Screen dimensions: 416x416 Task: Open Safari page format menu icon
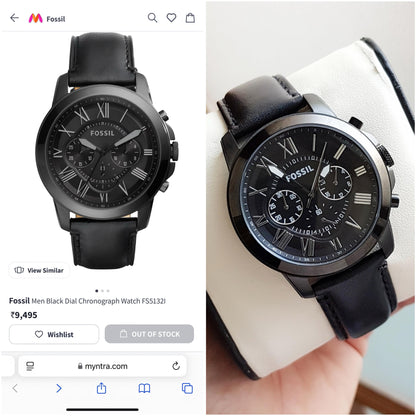coord(30,366)
